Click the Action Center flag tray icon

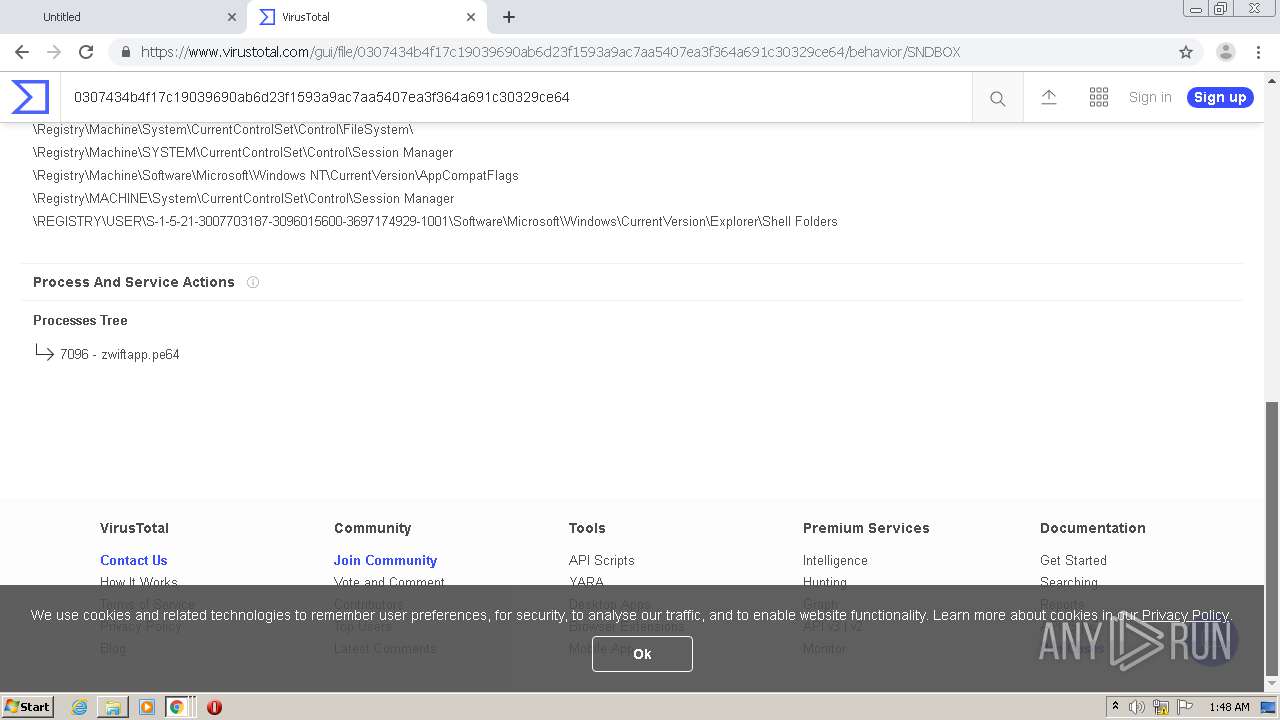1183,707
